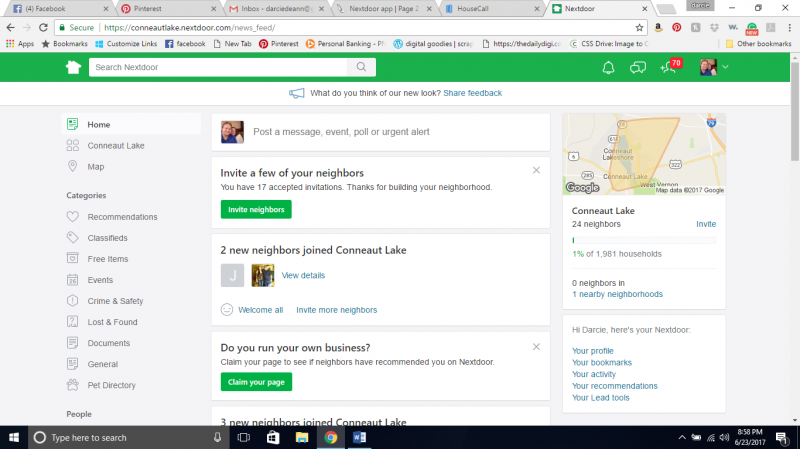
Task: Click the neighborhood households progress bar
Action: pos(643,240)
